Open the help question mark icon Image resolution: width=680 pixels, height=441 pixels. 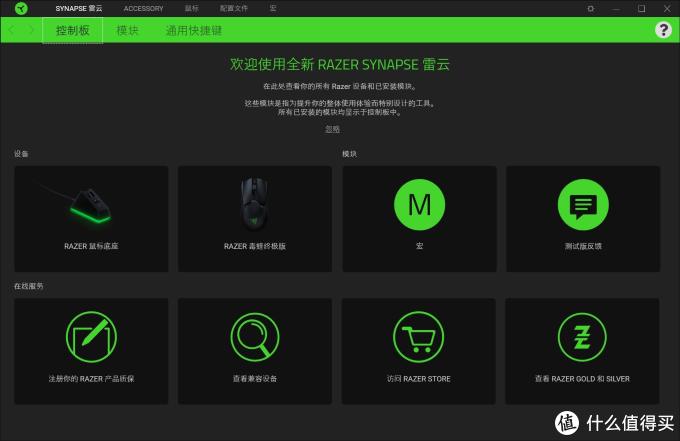663,30
